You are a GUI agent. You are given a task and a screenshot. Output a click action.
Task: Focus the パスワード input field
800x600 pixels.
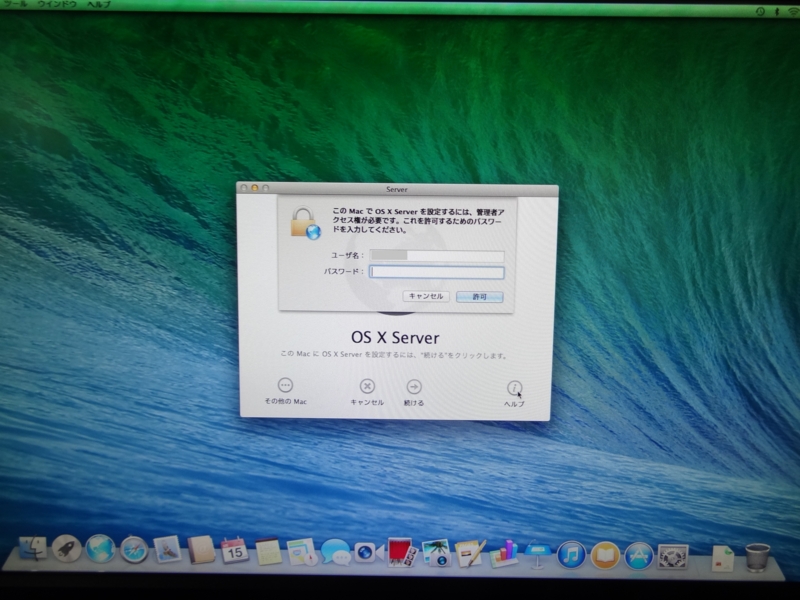(437, 272)
